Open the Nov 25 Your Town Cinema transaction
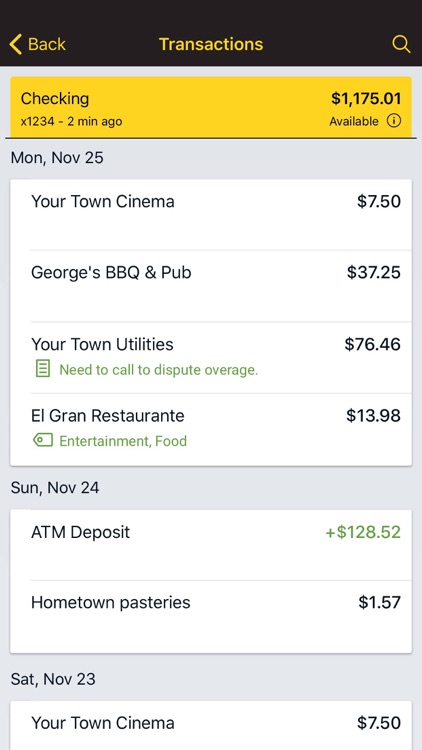 pos(211,215)
